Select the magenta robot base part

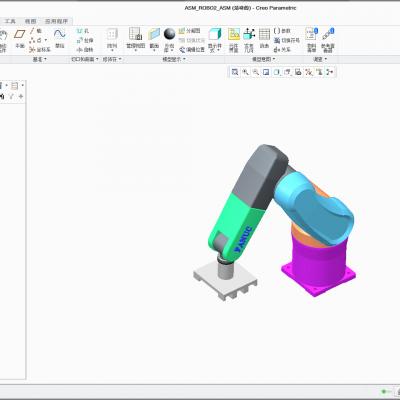[317, 267]
